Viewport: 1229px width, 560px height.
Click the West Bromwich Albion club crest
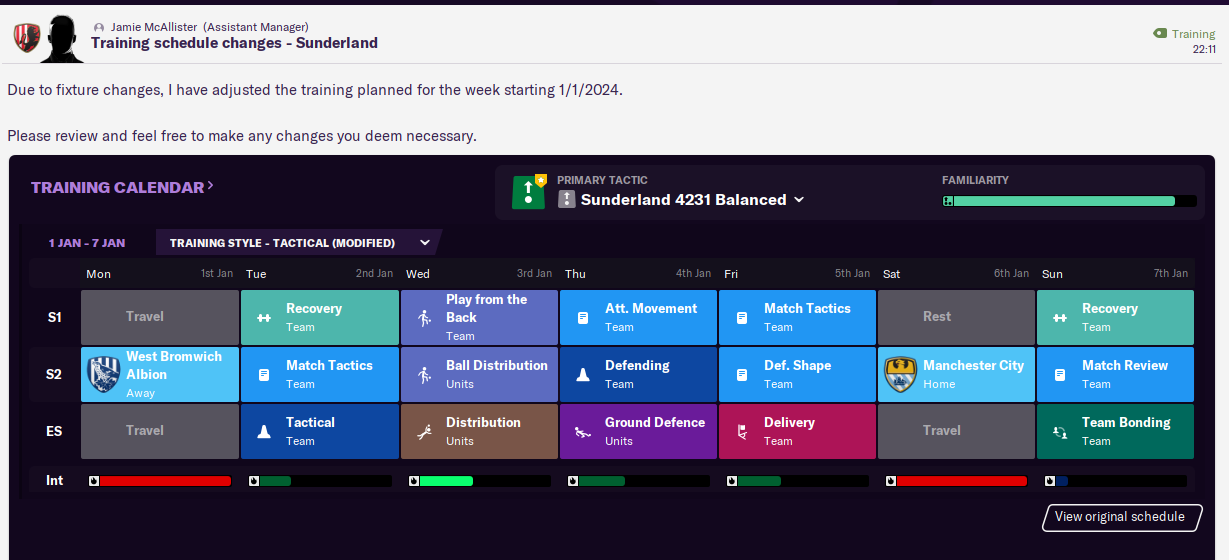tap(103, 375)
